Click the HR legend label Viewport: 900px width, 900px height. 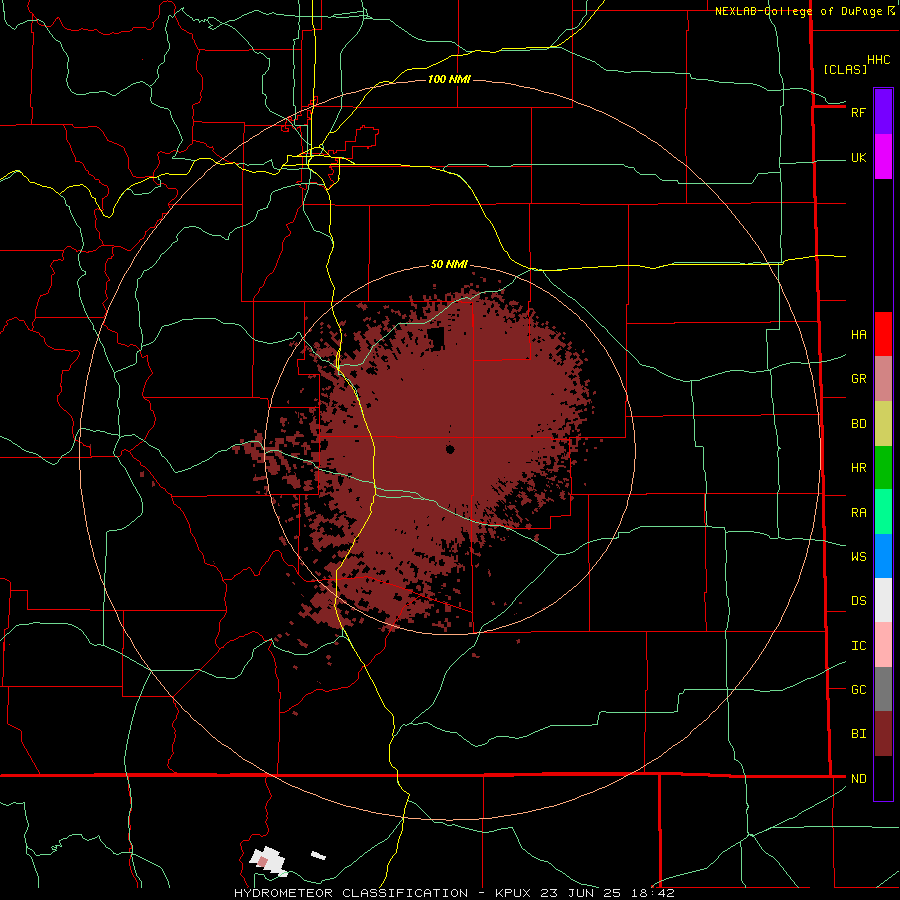(x=859, y=468)
